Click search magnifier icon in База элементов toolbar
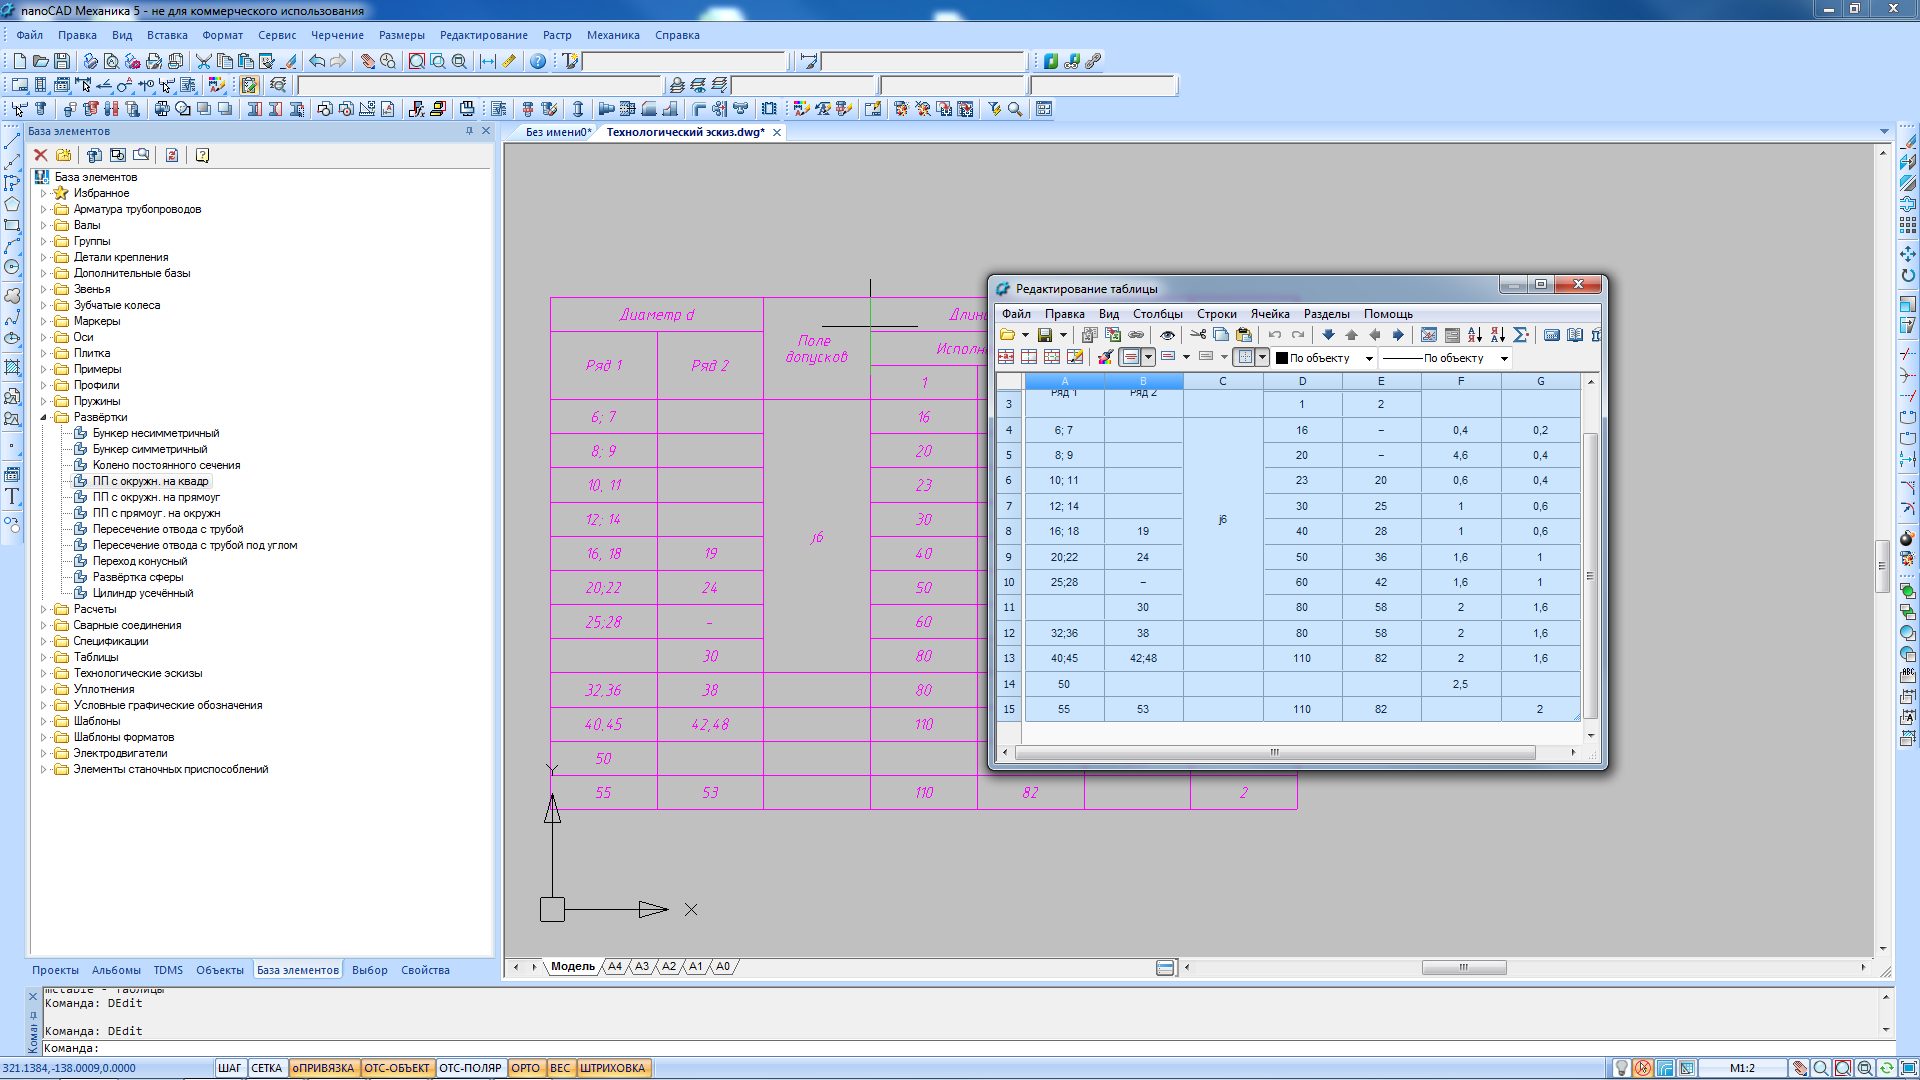 (x=142, y=155)
